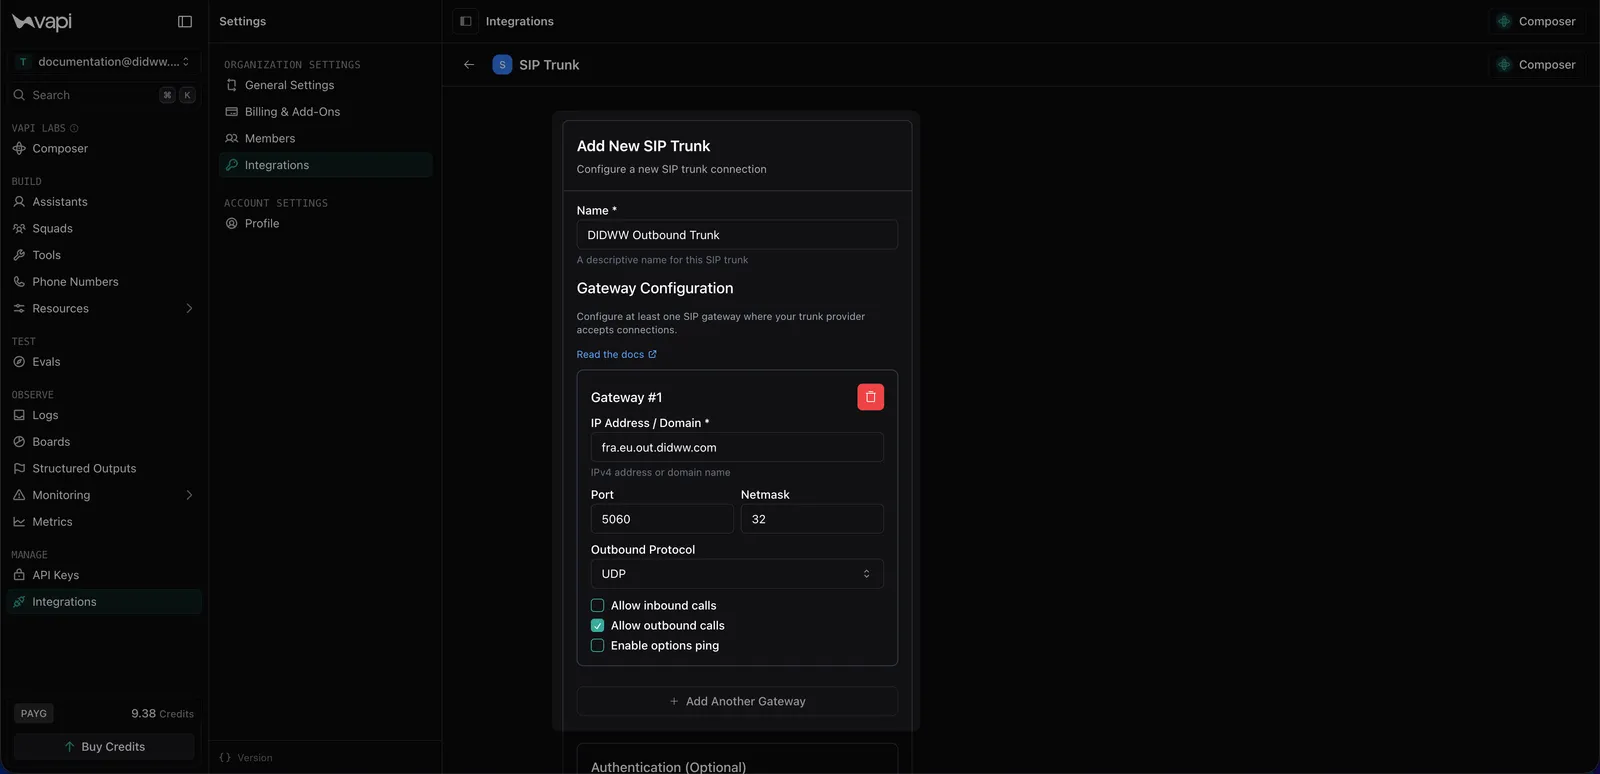The height and width of the screenshot is (774, 1600).
Task: Click the top-right Composer button in header
Action: pyautogui.click(x=1537, y=21)
